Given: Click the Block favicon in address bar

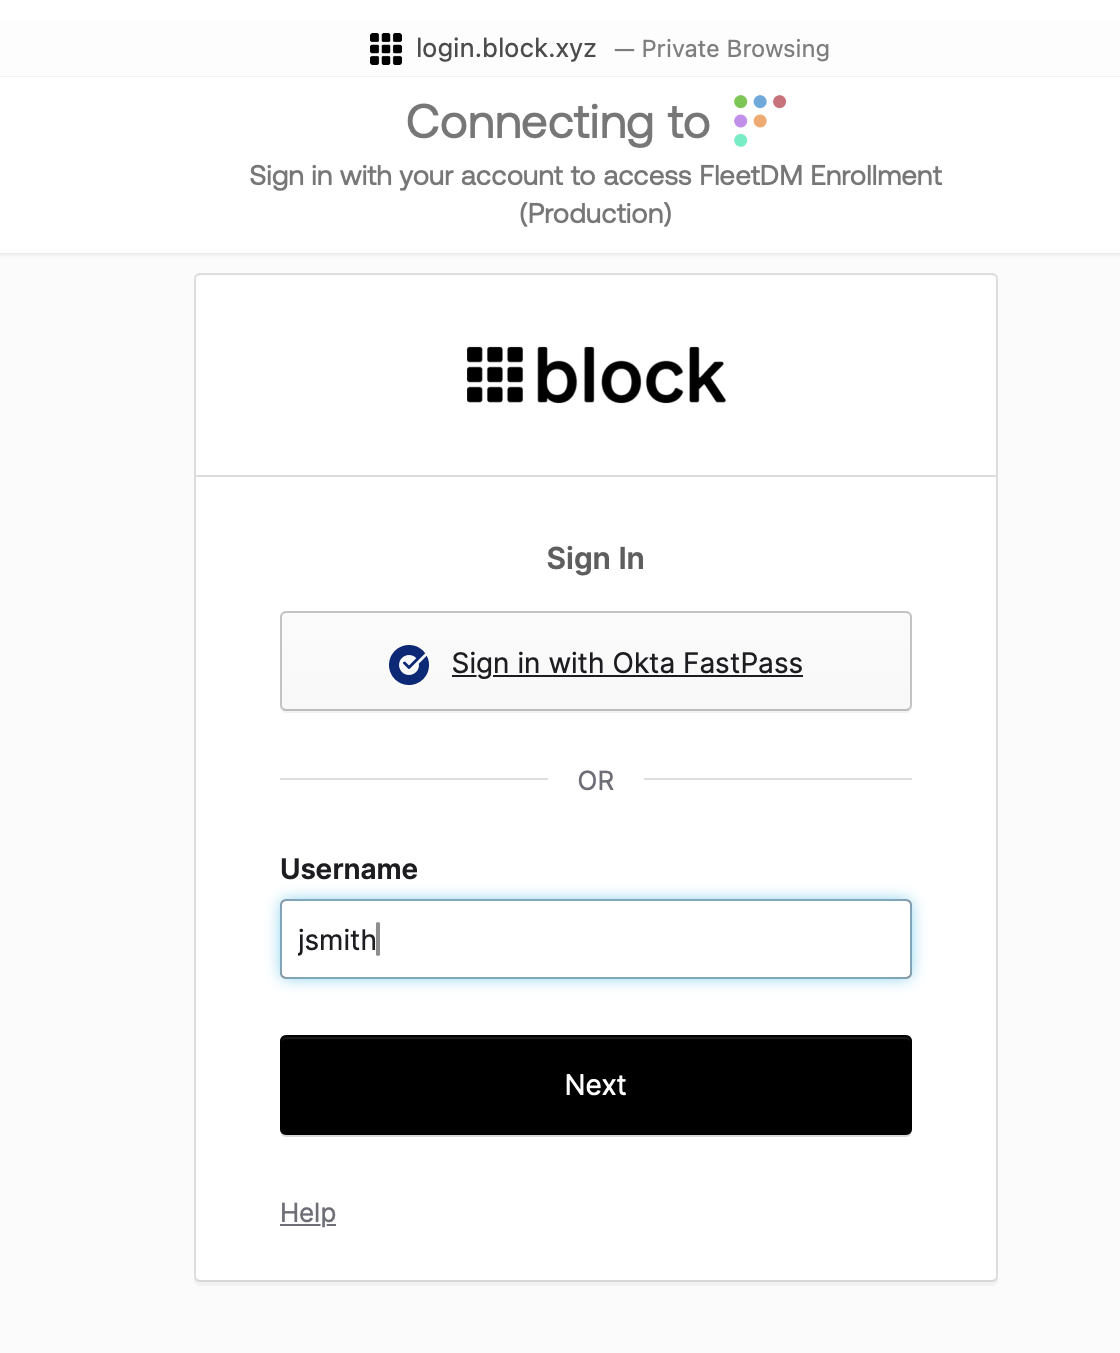Looking at the screenshot, I should [x=386, y=48].
